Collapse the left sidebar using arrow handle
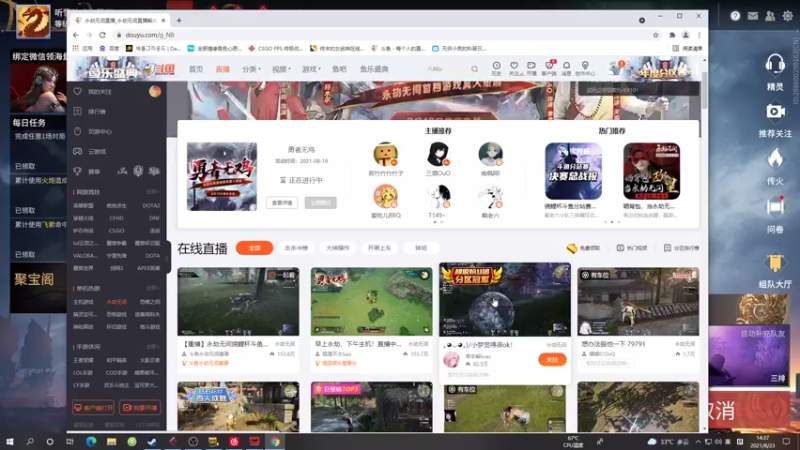The height and width of the screenshot is (450, 800). click(168, 258)
